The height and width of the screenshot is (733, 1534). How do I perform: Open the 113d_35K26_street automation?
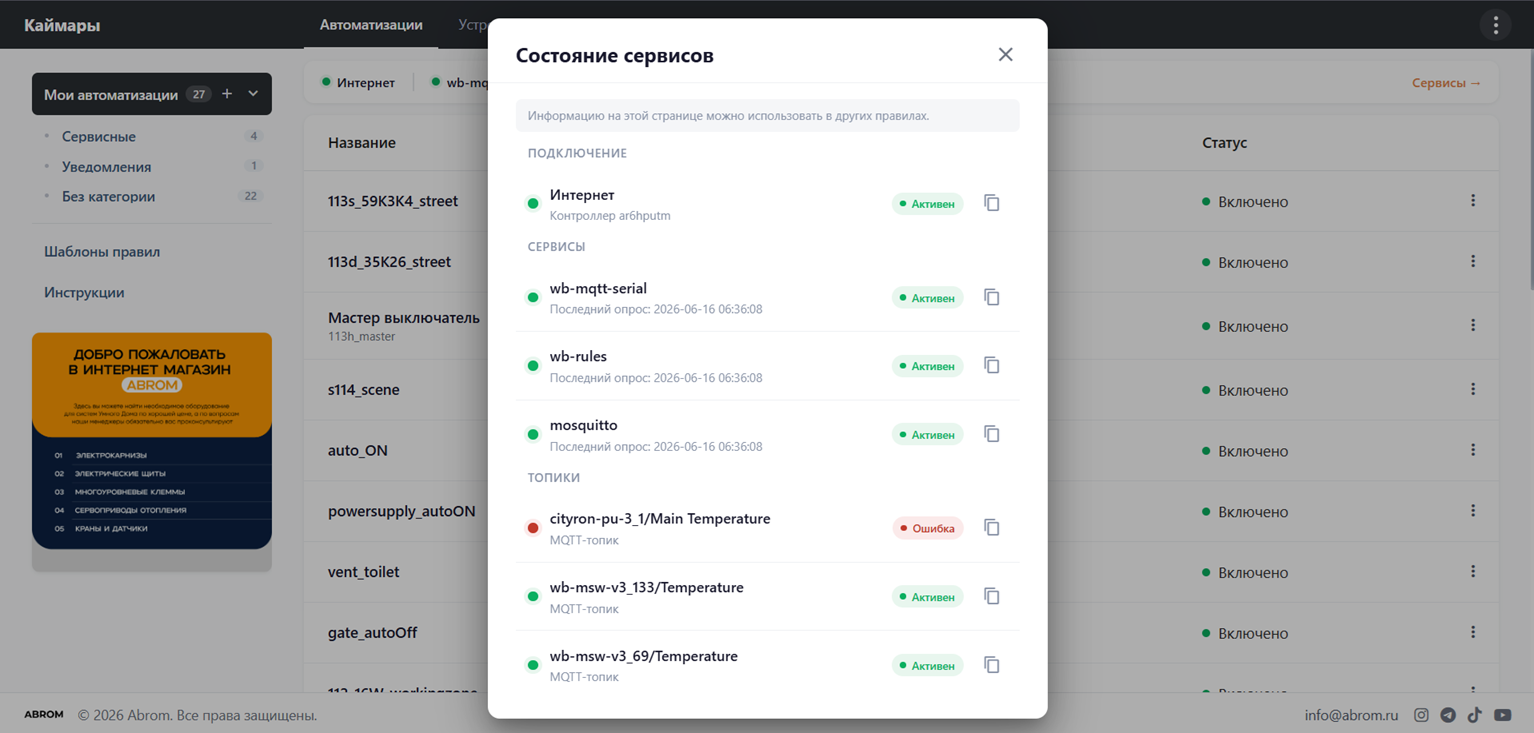tap(389, 262)
